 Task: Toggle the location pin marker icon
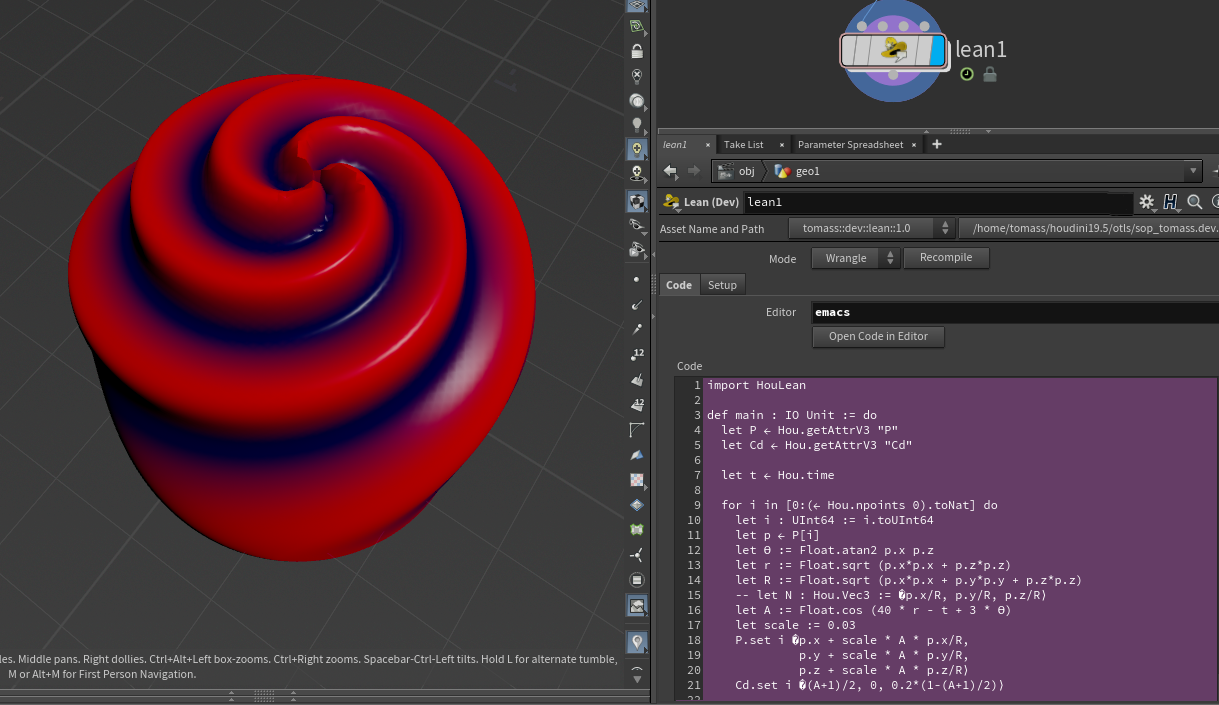(636, 641)
